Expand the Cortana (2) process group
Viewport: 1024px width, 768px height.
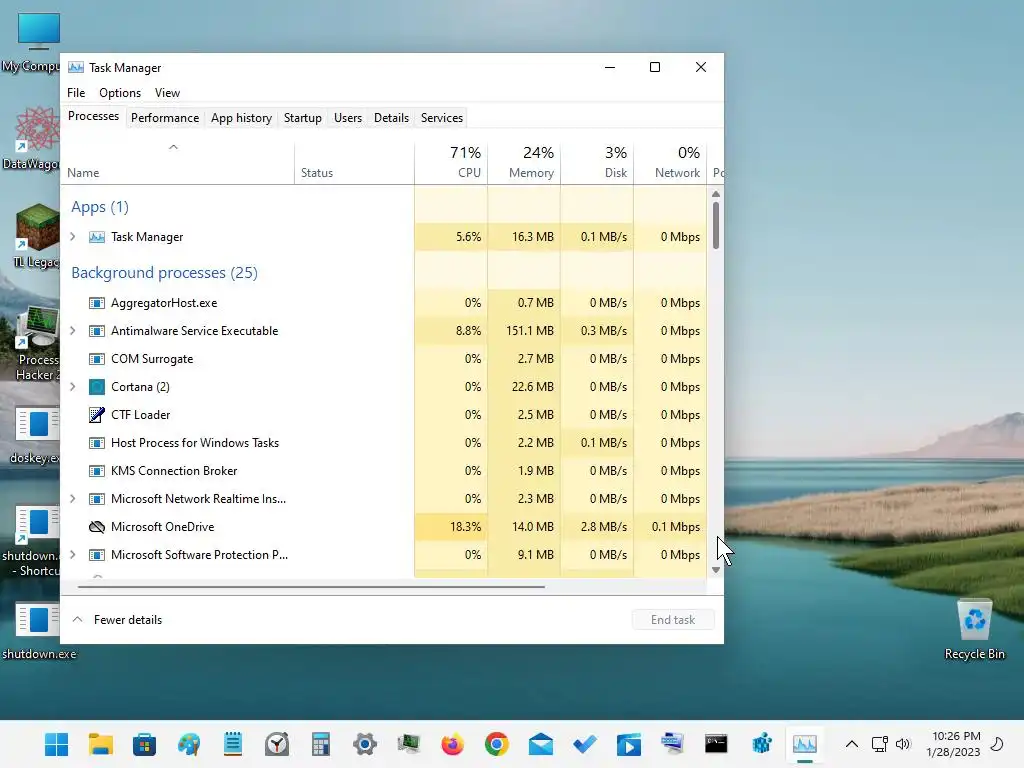pos(73,387)
